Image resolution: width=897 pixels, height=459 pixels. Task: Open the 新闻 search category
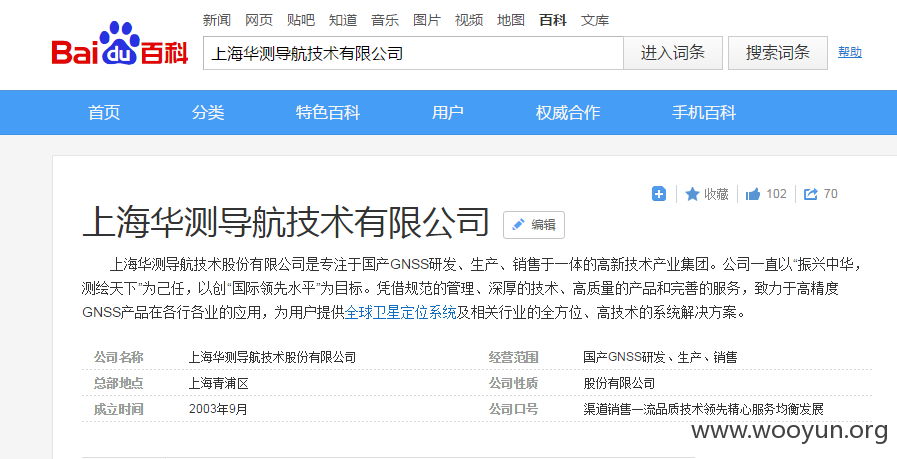pos(217,20)
